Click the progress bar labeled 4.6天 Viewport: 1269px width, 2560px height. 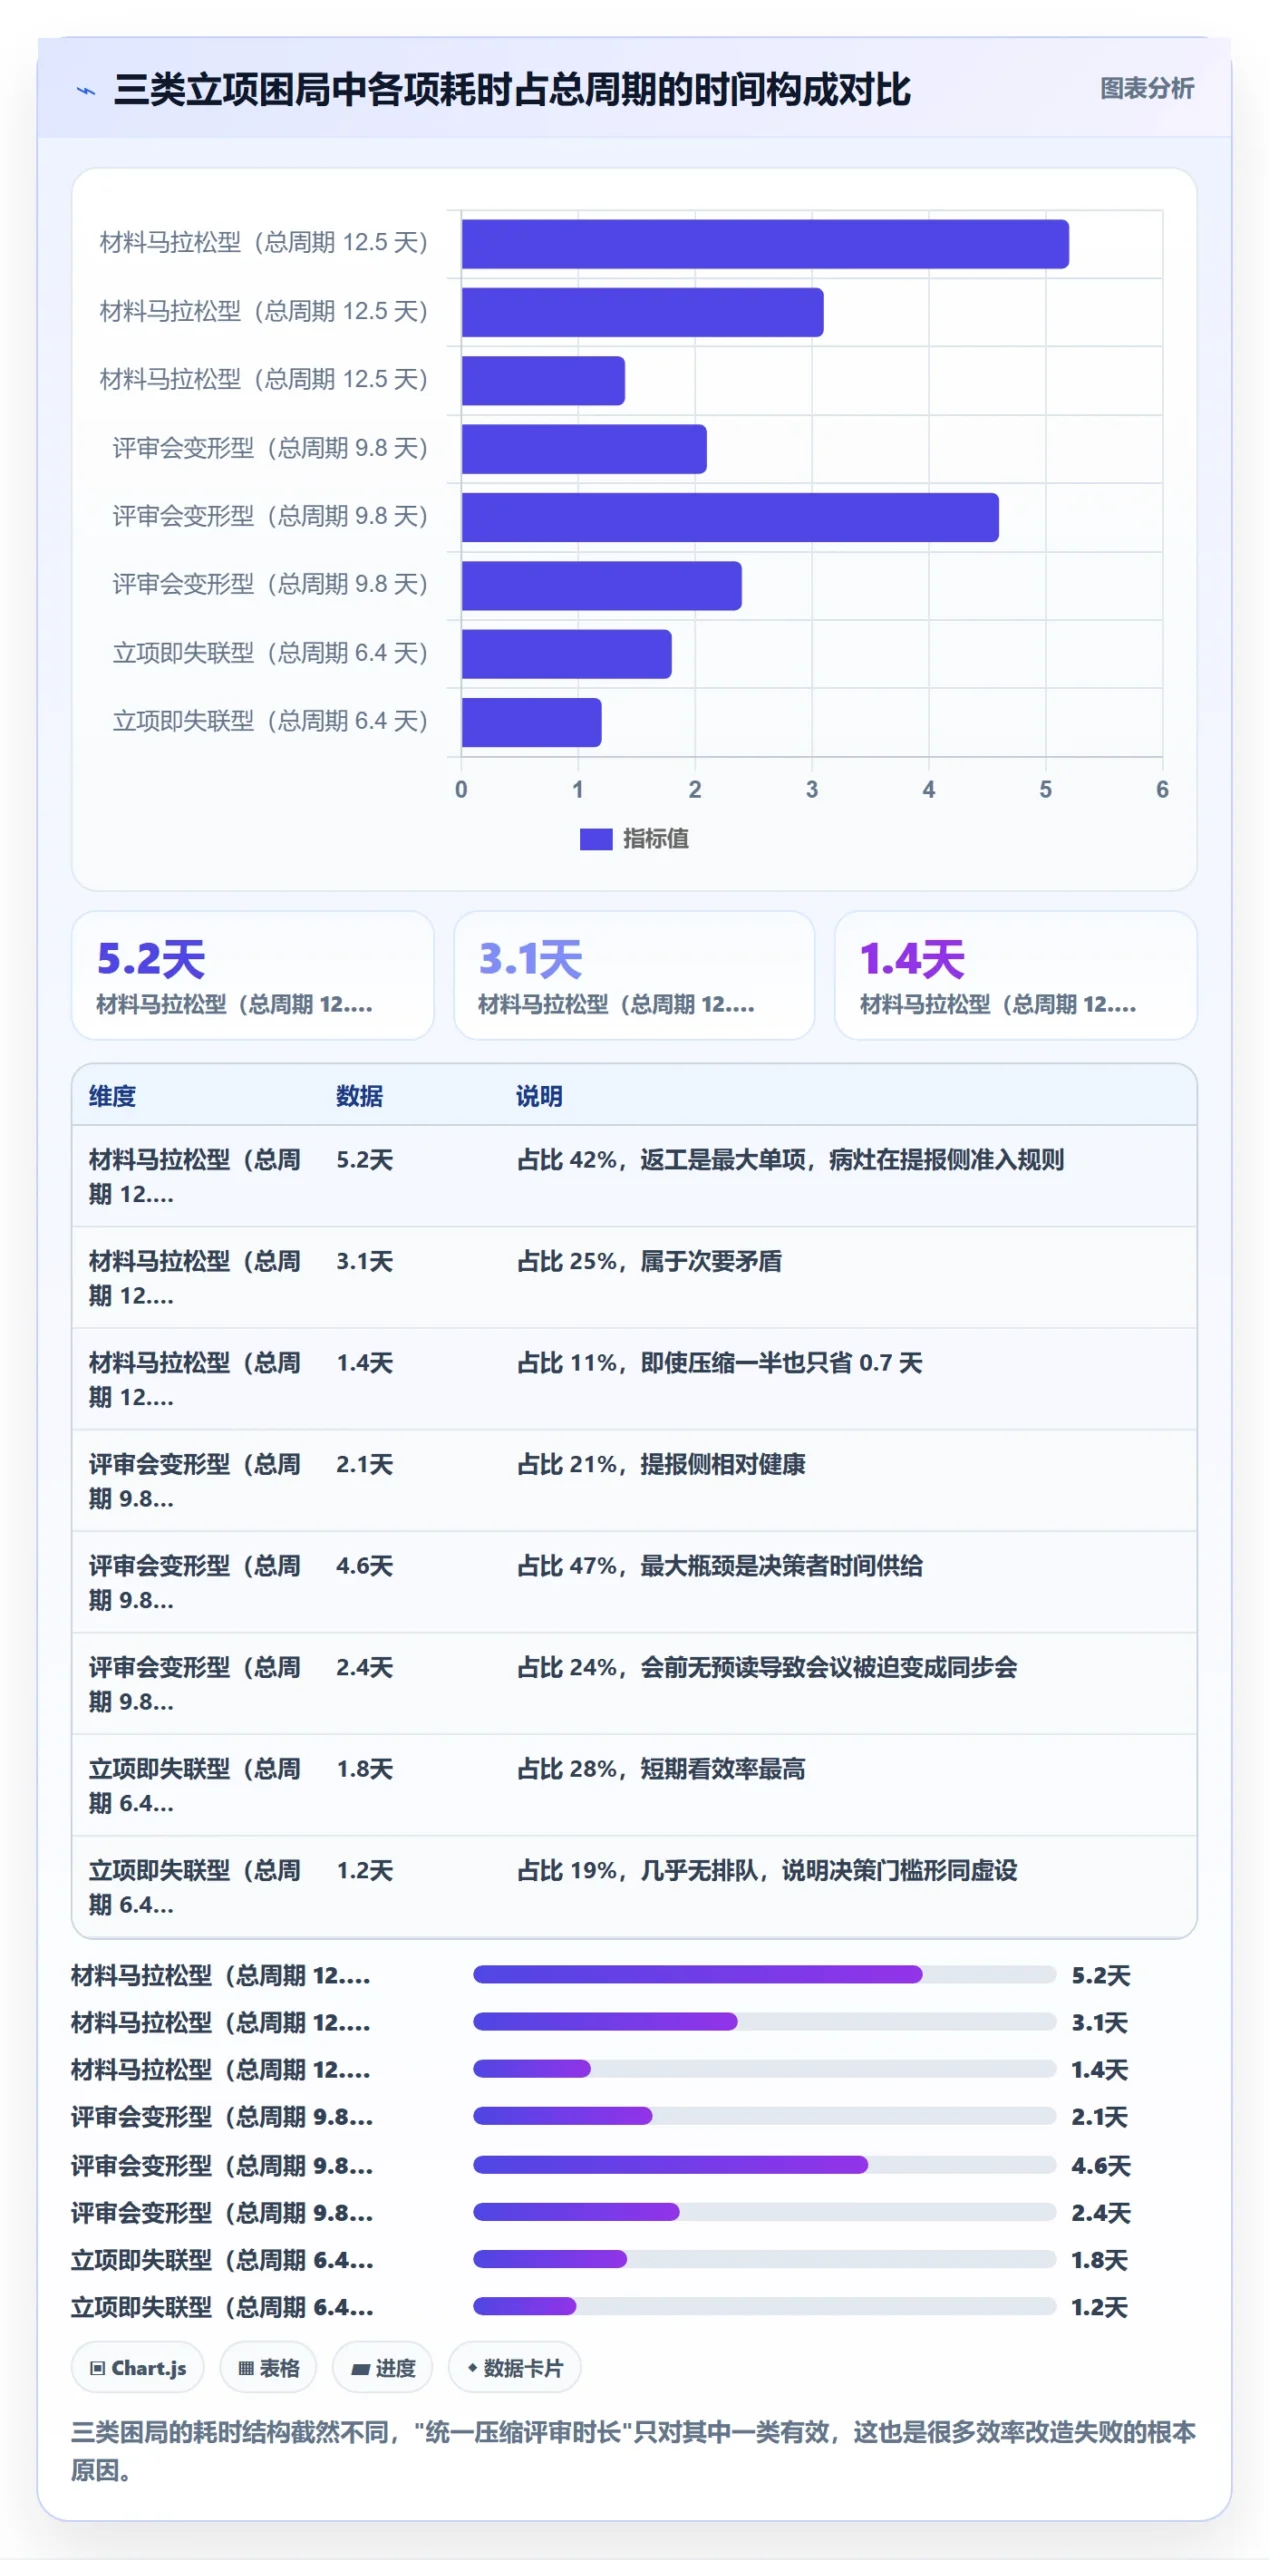click(x=764, y=2164)
